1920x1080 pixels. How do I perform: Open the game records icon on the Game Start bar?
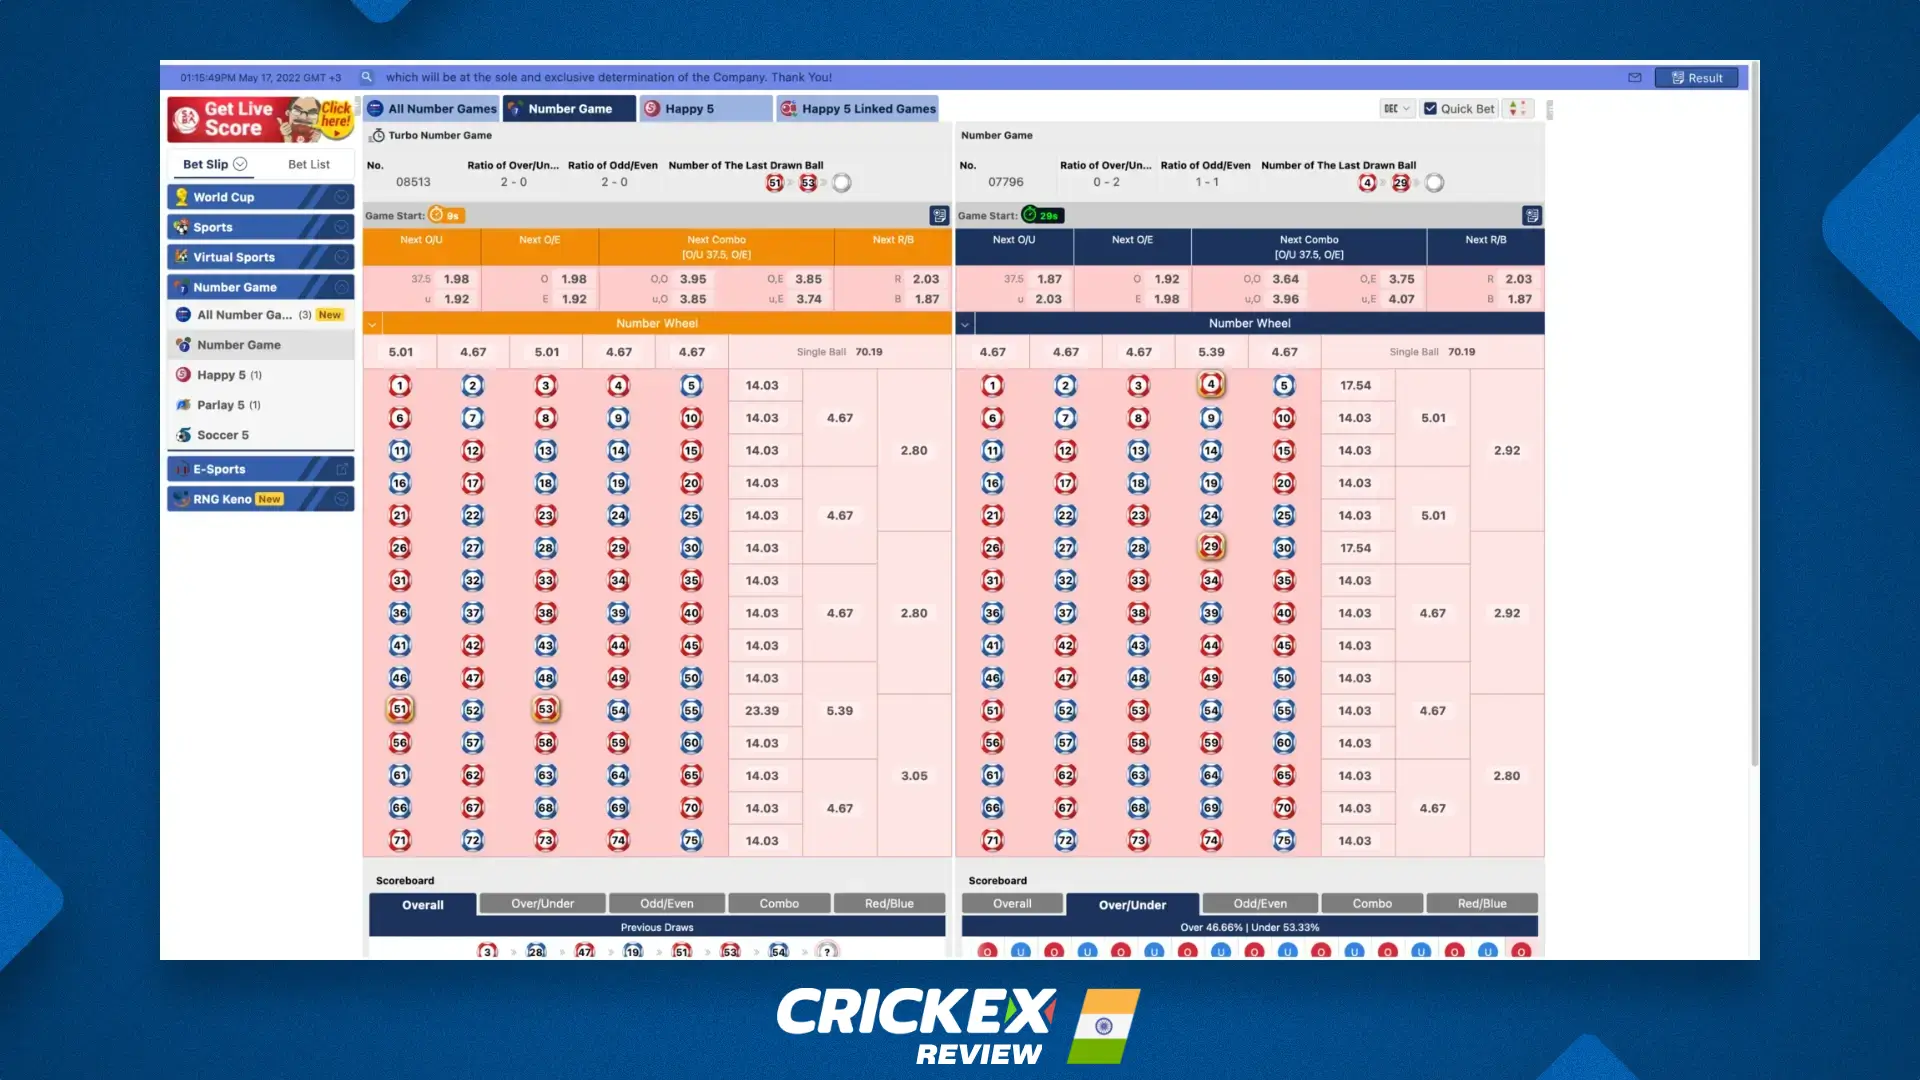coord(937,215)
